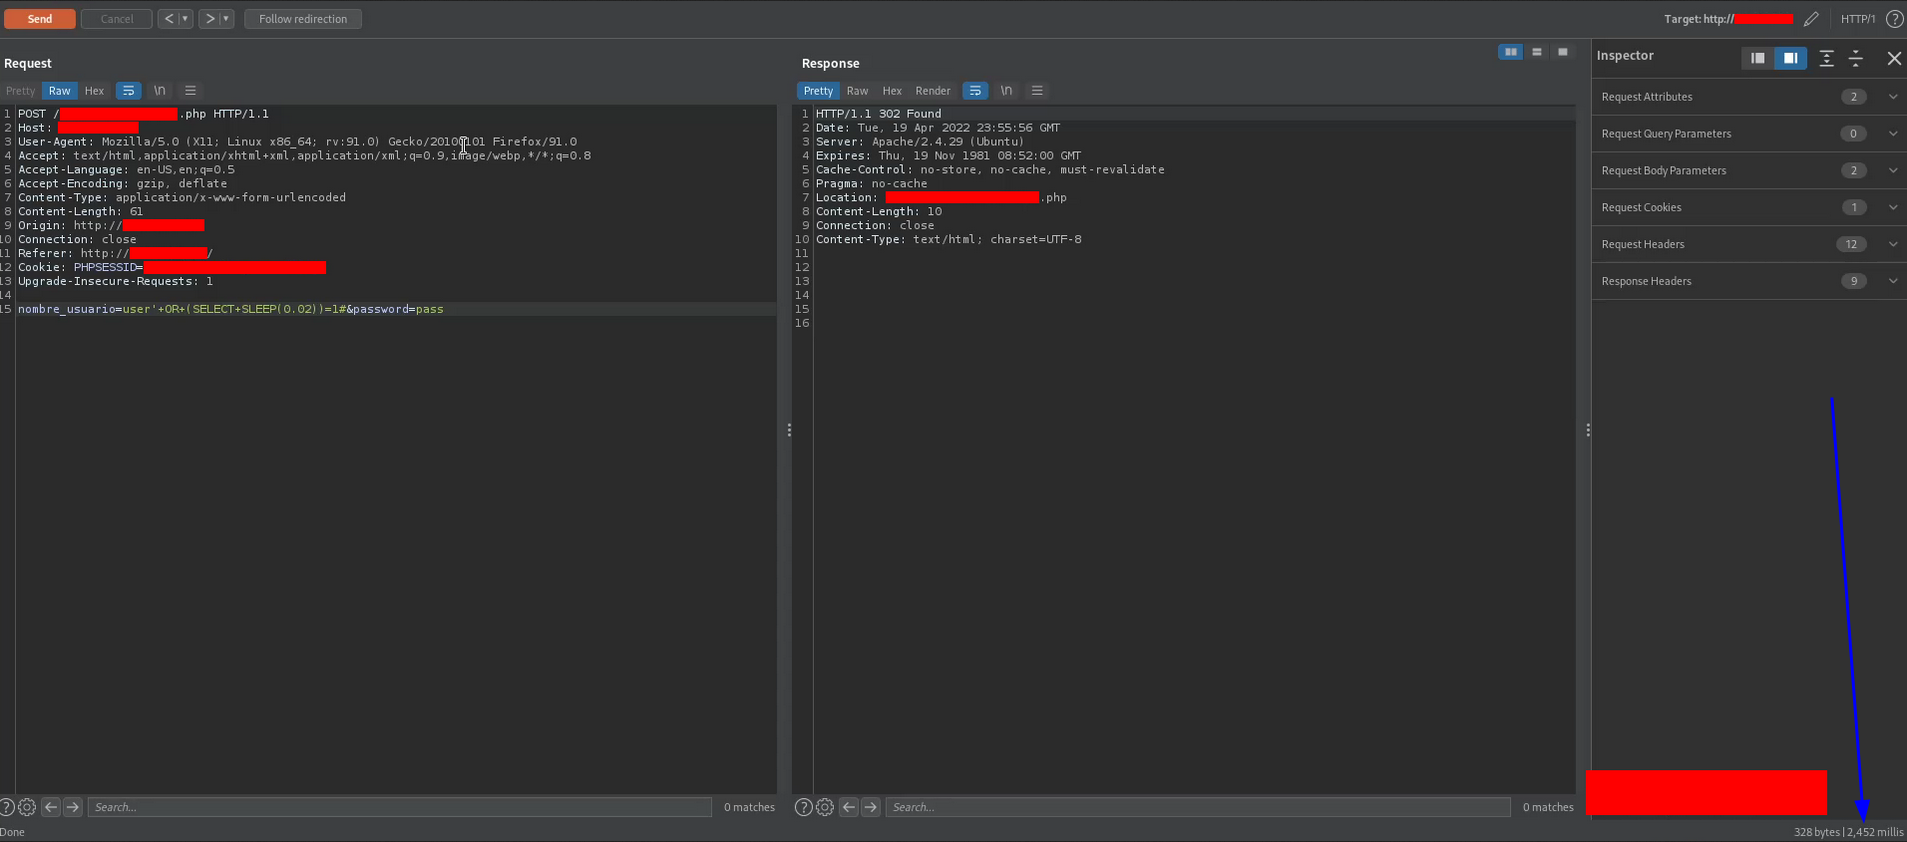Go forward to next request in history
1907x842 pixels.
209,19
